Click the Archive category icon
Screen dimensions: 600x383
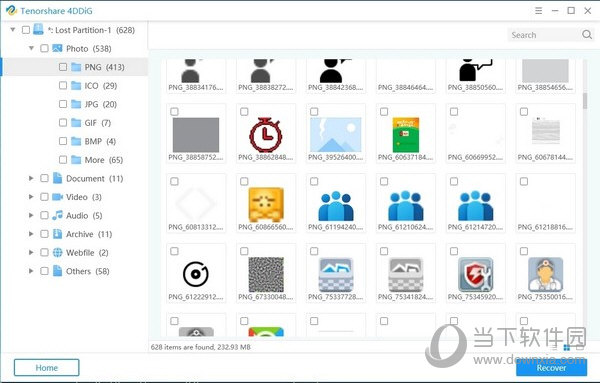(57, 234)
